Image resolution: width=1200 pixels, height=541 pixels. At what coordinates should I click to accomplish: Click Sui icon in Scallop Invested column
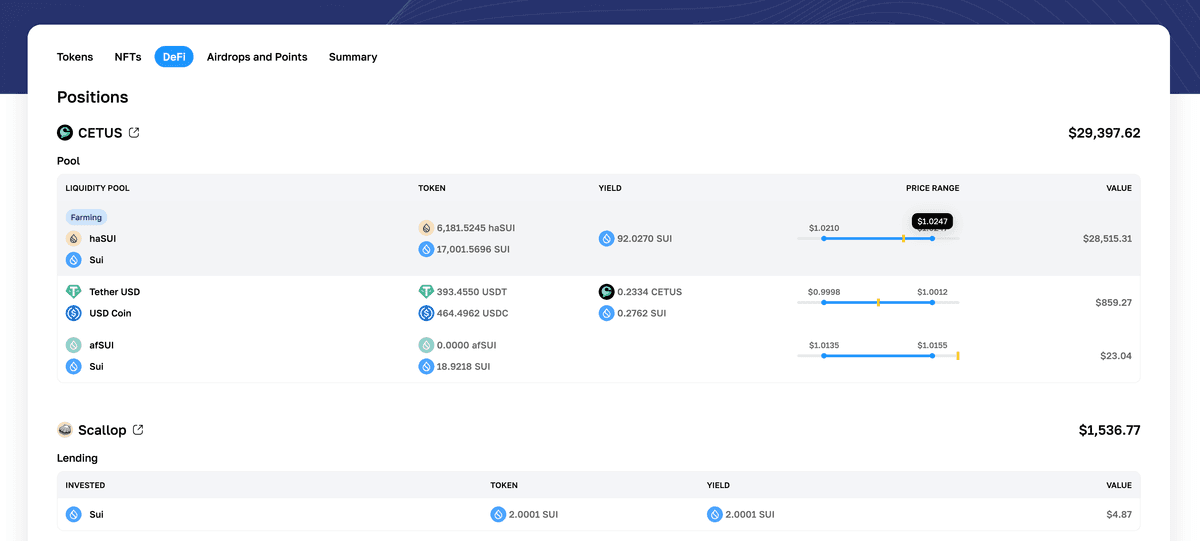(73, 514)
